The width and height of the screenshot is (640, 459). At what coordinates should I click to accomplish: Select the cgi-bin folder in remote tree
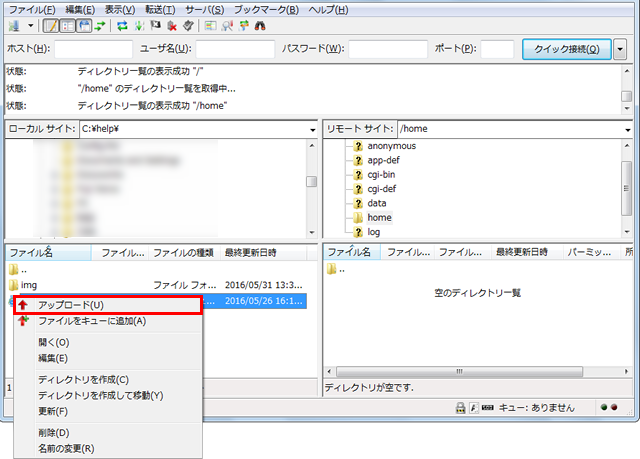(381, 175)
